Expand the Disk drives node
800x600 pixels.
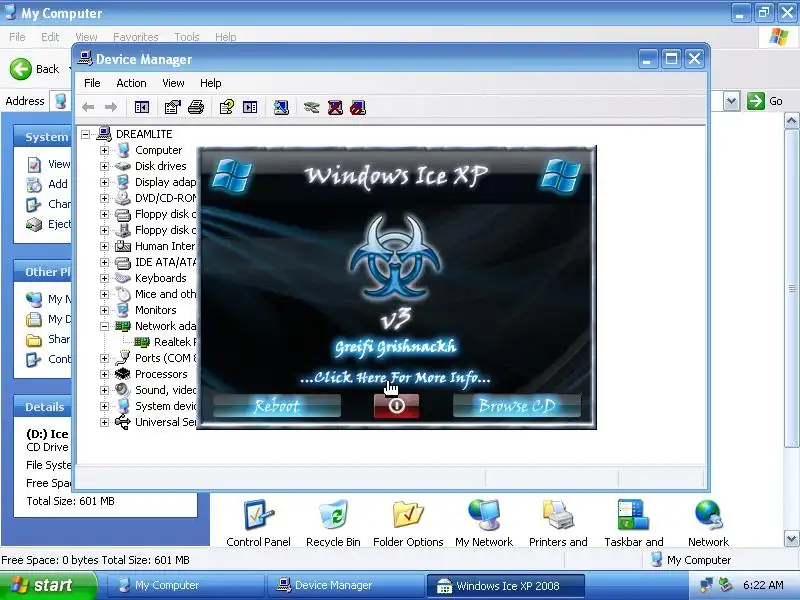[x=104, y=166]
